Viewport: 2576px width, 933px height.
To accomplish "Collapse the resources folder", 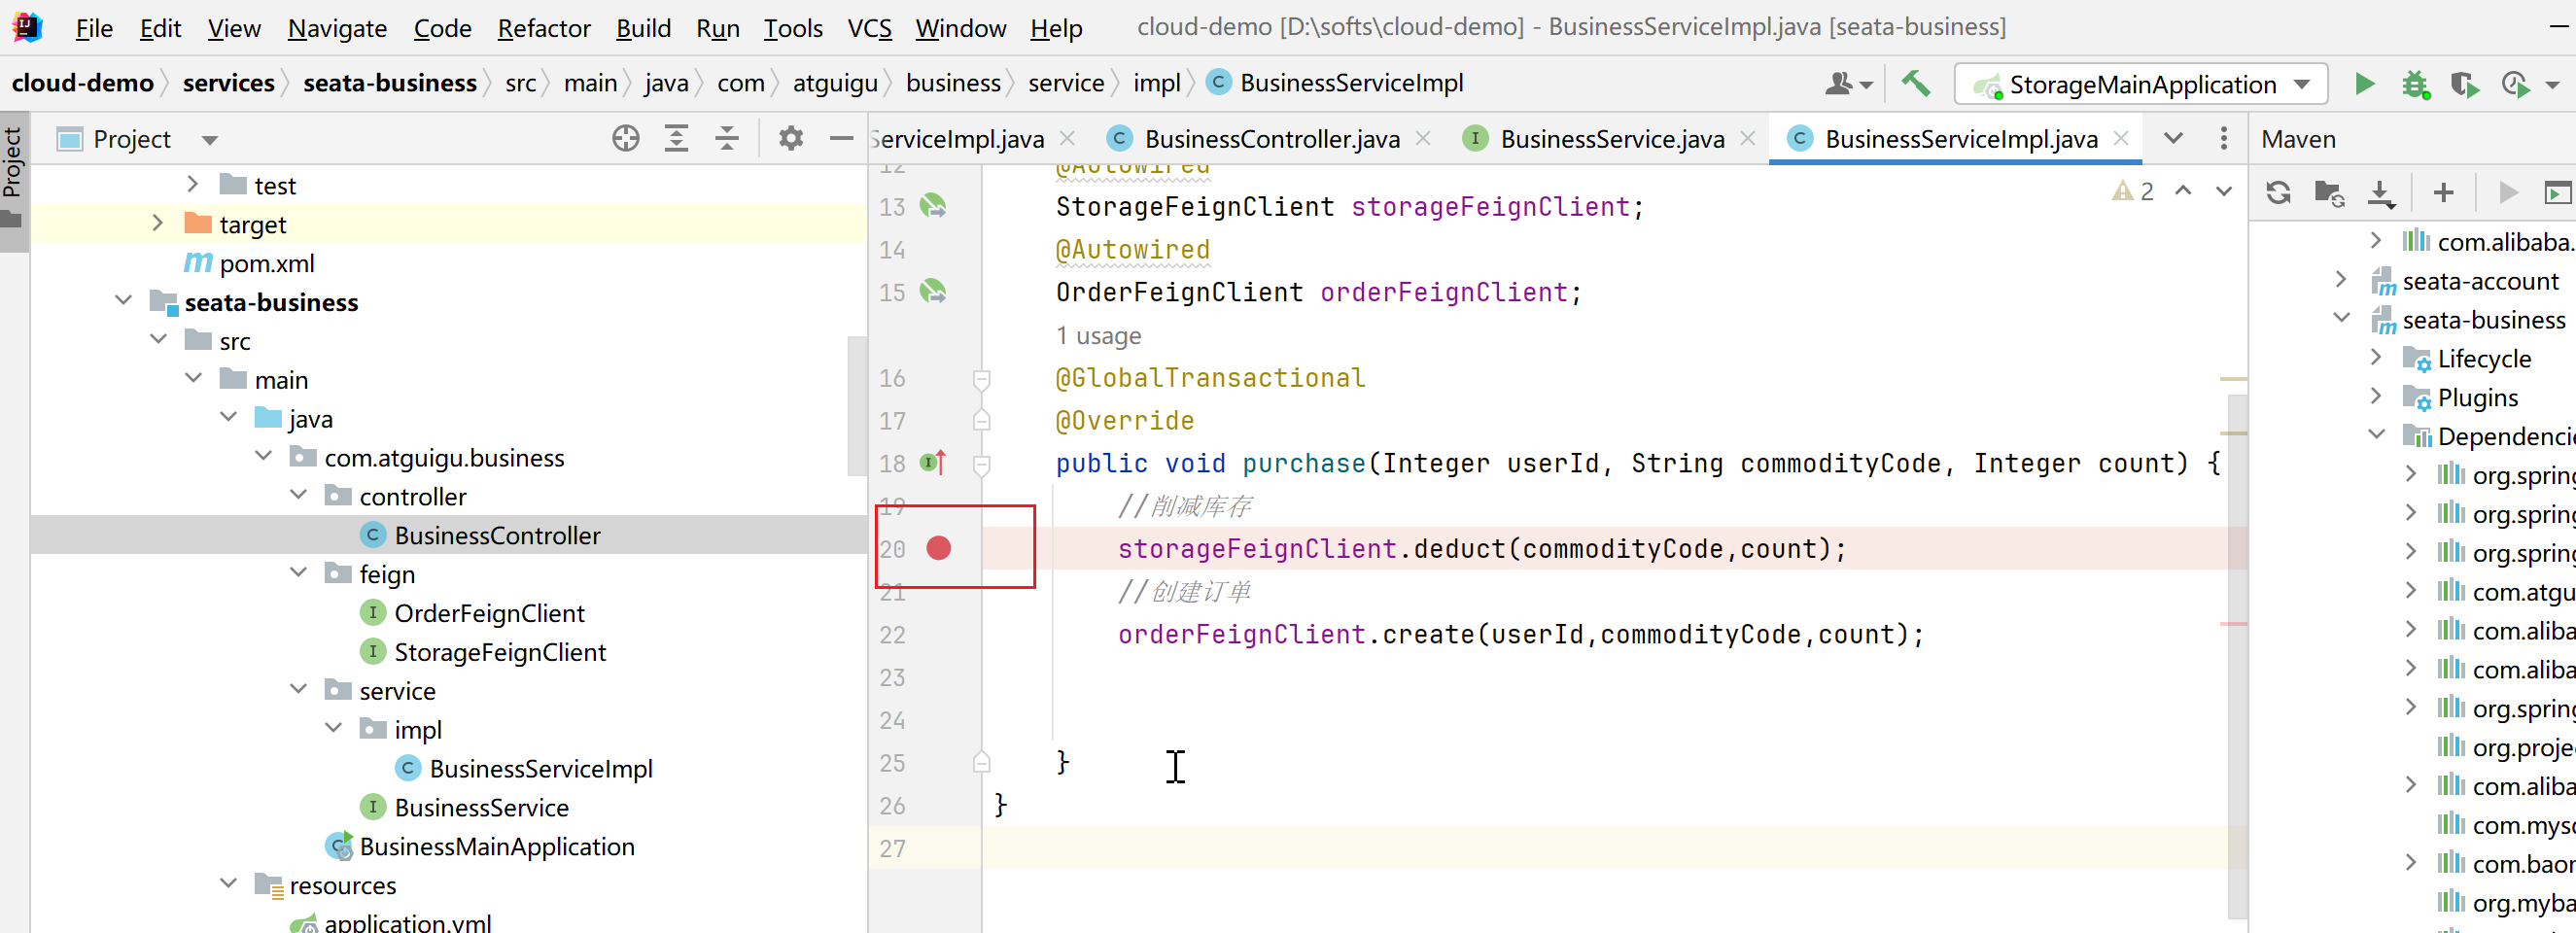I will pos(229,885).
